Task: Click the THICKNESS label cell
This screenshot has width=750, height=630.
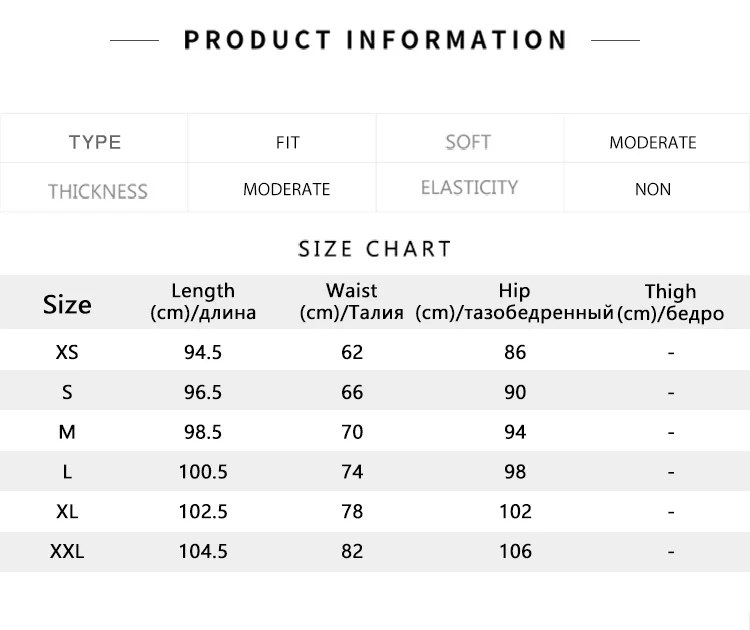Action: (x=94, y=188)
